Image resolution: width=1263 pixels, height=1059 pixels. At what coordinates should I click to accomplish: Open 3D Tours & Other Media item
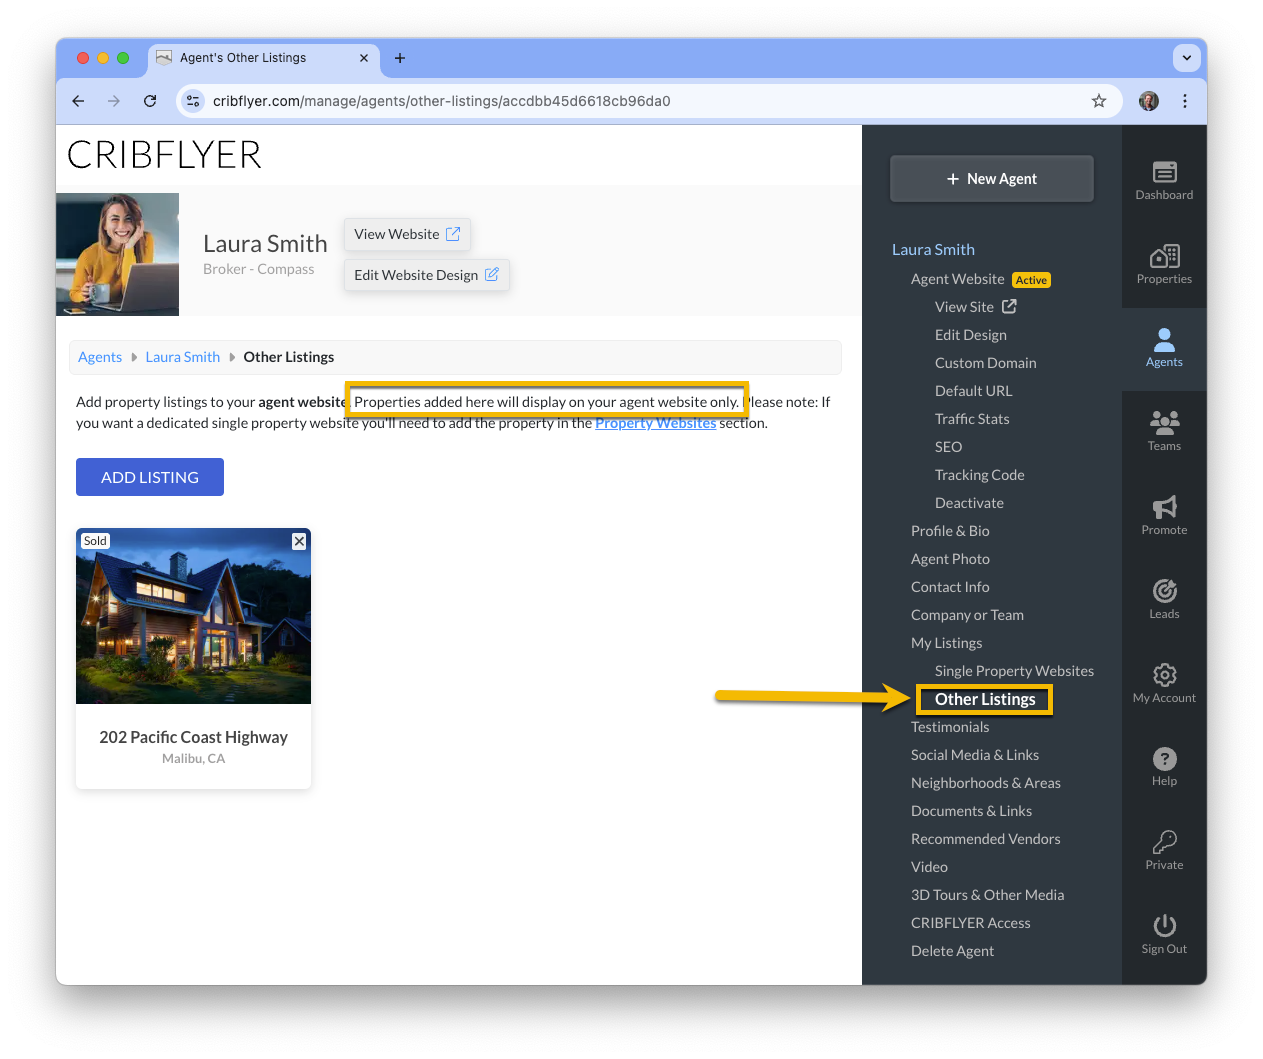click(987, 895)
